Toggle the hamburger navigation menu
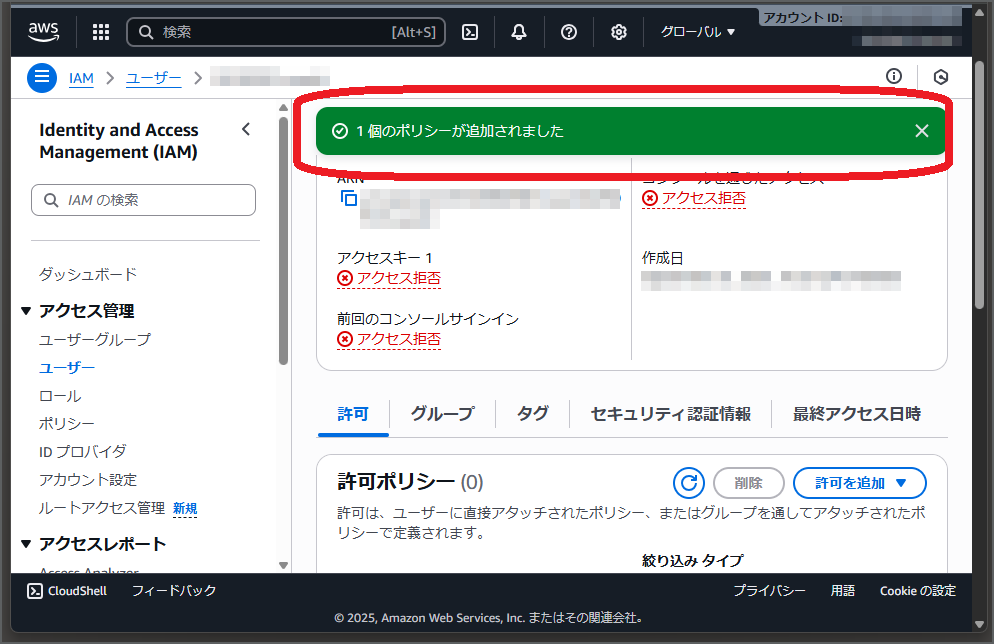 tap(42, 77)
